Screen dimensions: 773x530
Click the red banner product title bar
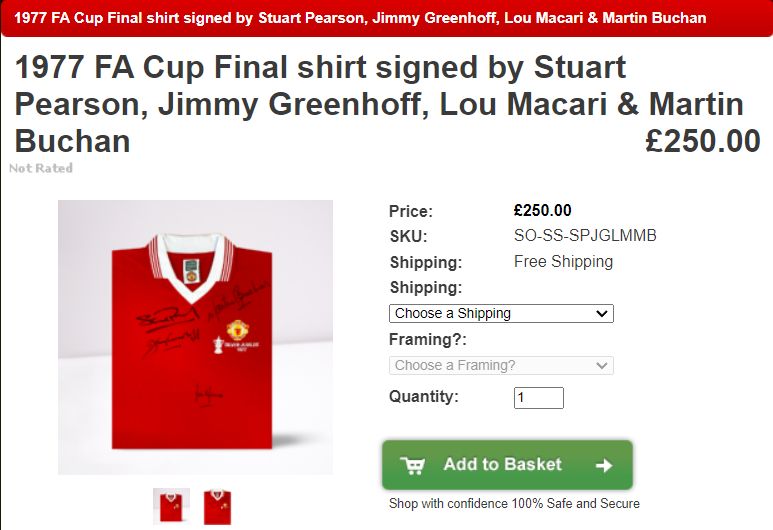386,18
